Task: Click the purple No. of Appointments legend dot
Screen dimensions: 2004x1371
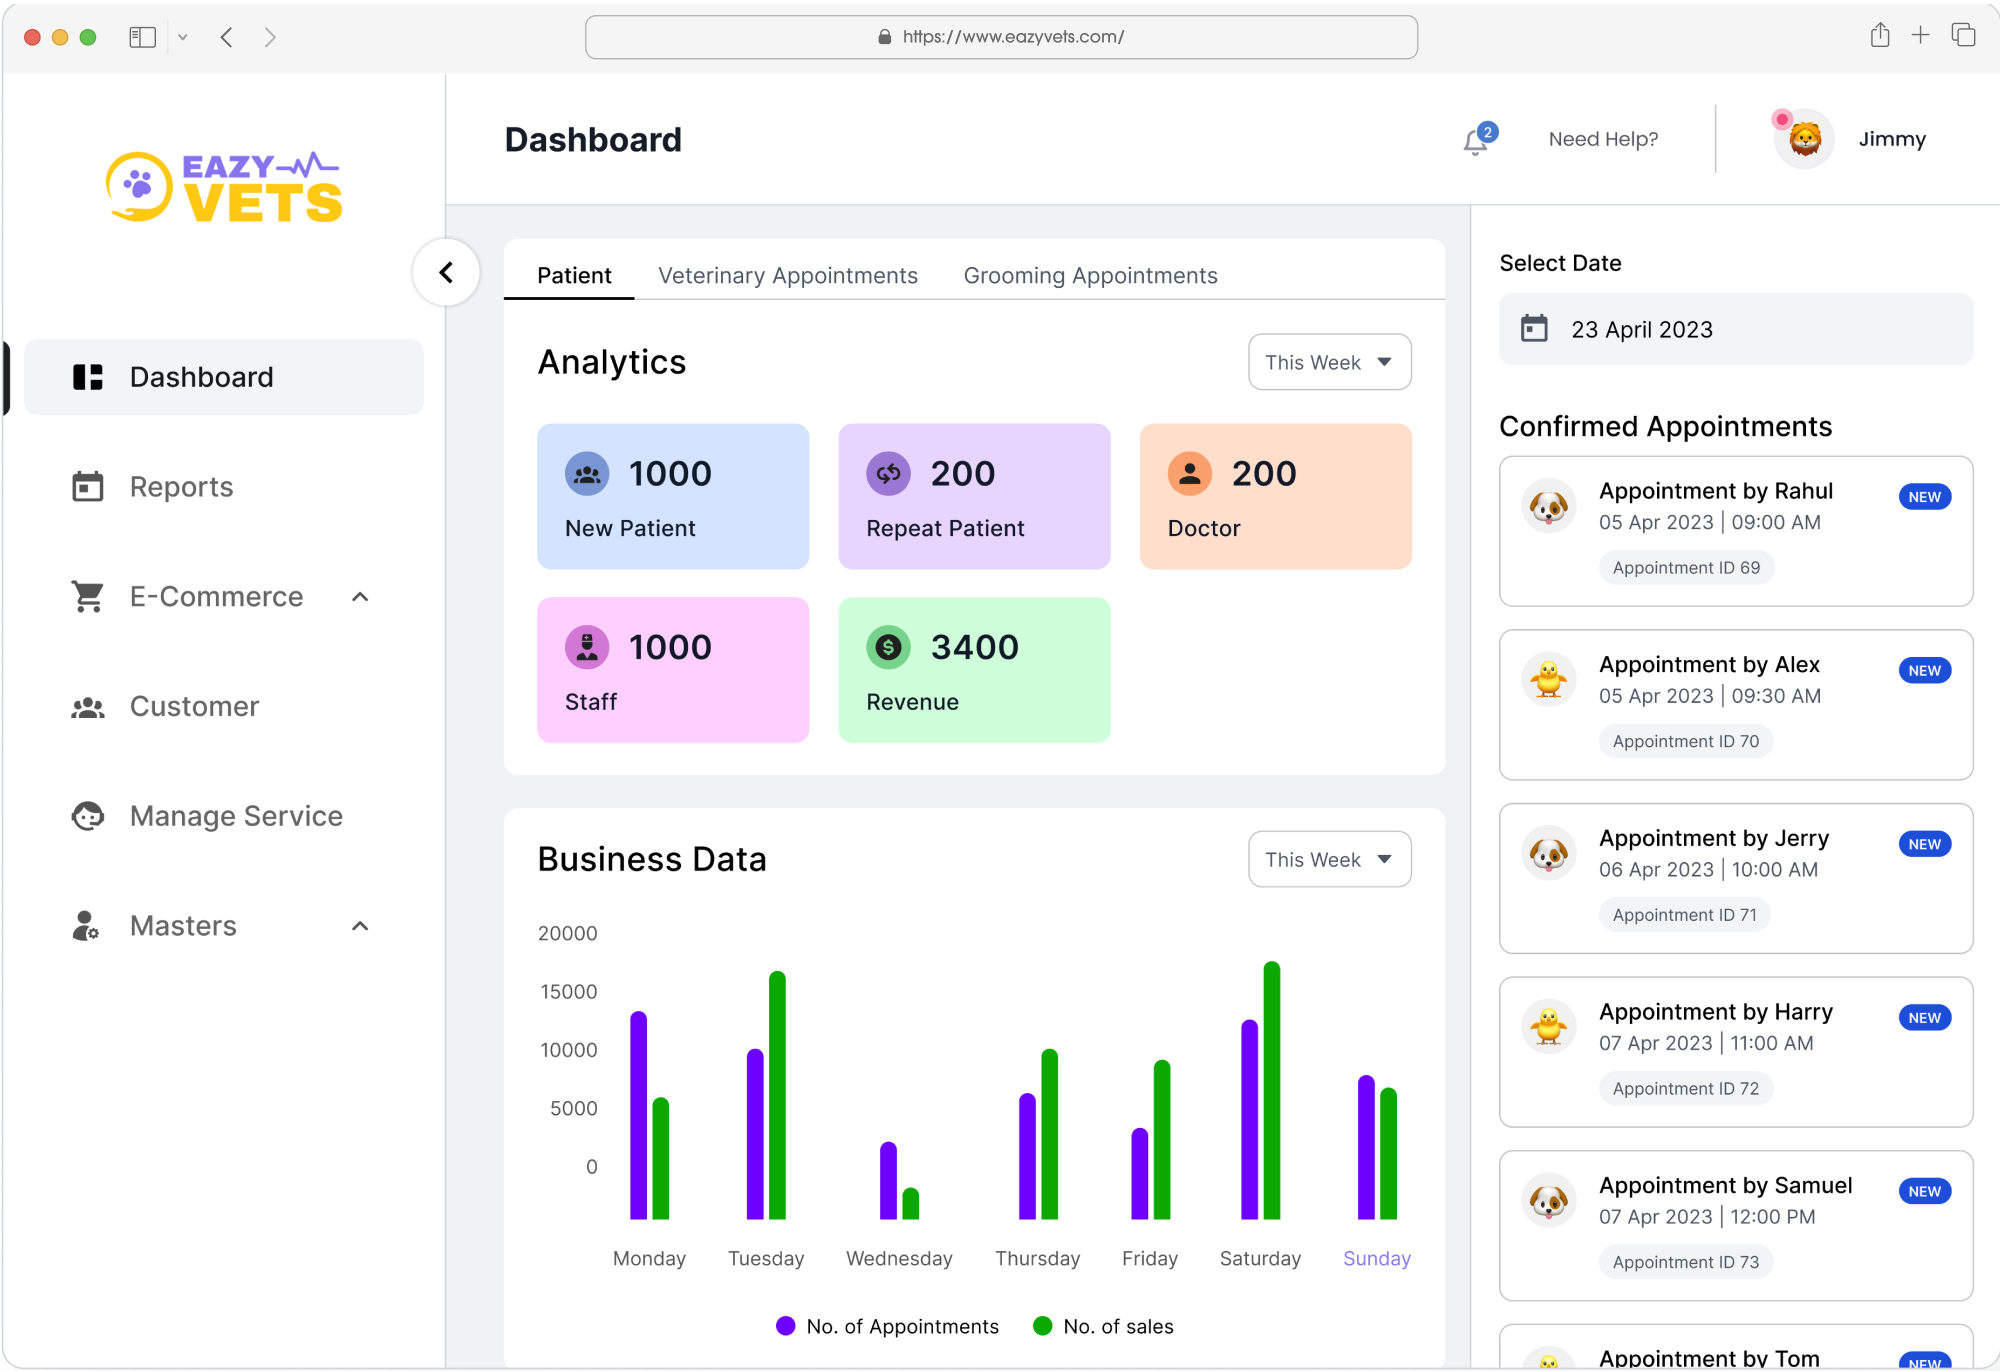Action: (786, 1326)
